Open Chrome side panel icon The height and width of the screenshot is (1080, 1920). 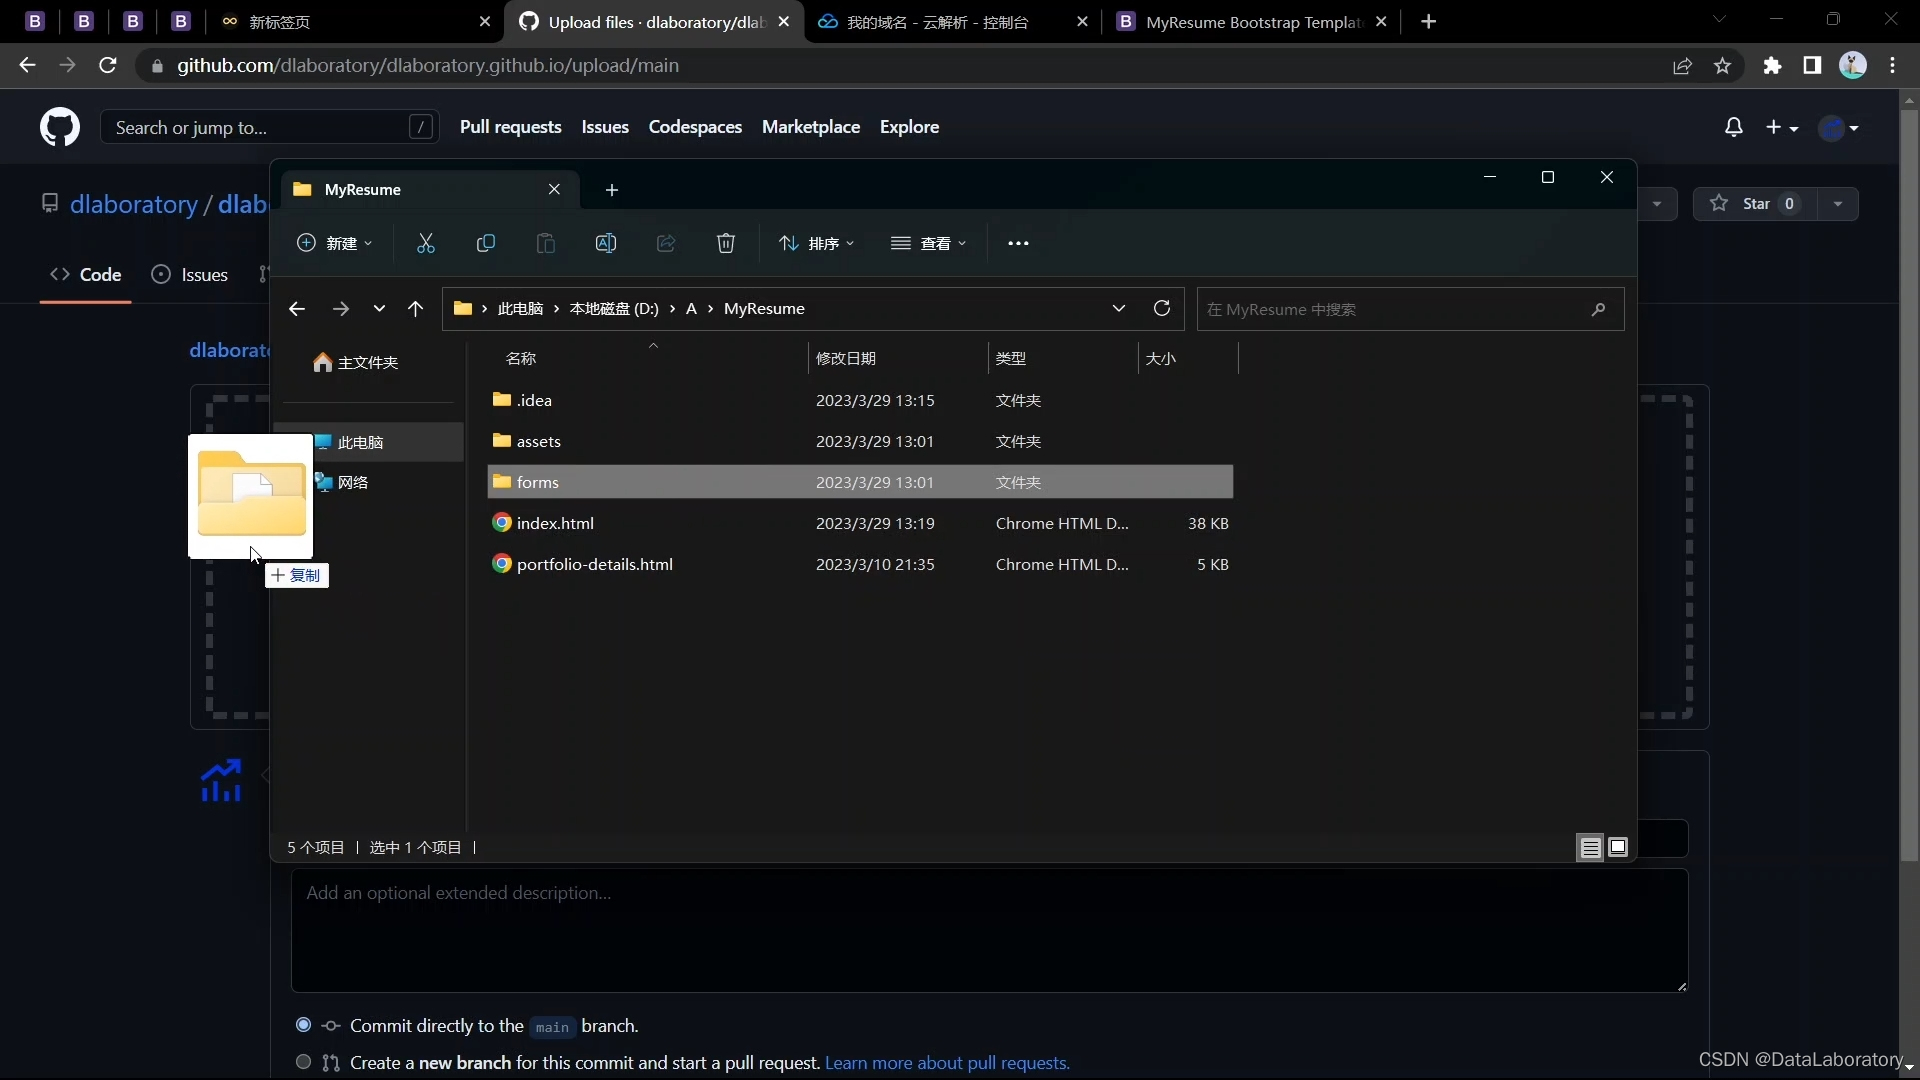click(x=1812, y=65)
